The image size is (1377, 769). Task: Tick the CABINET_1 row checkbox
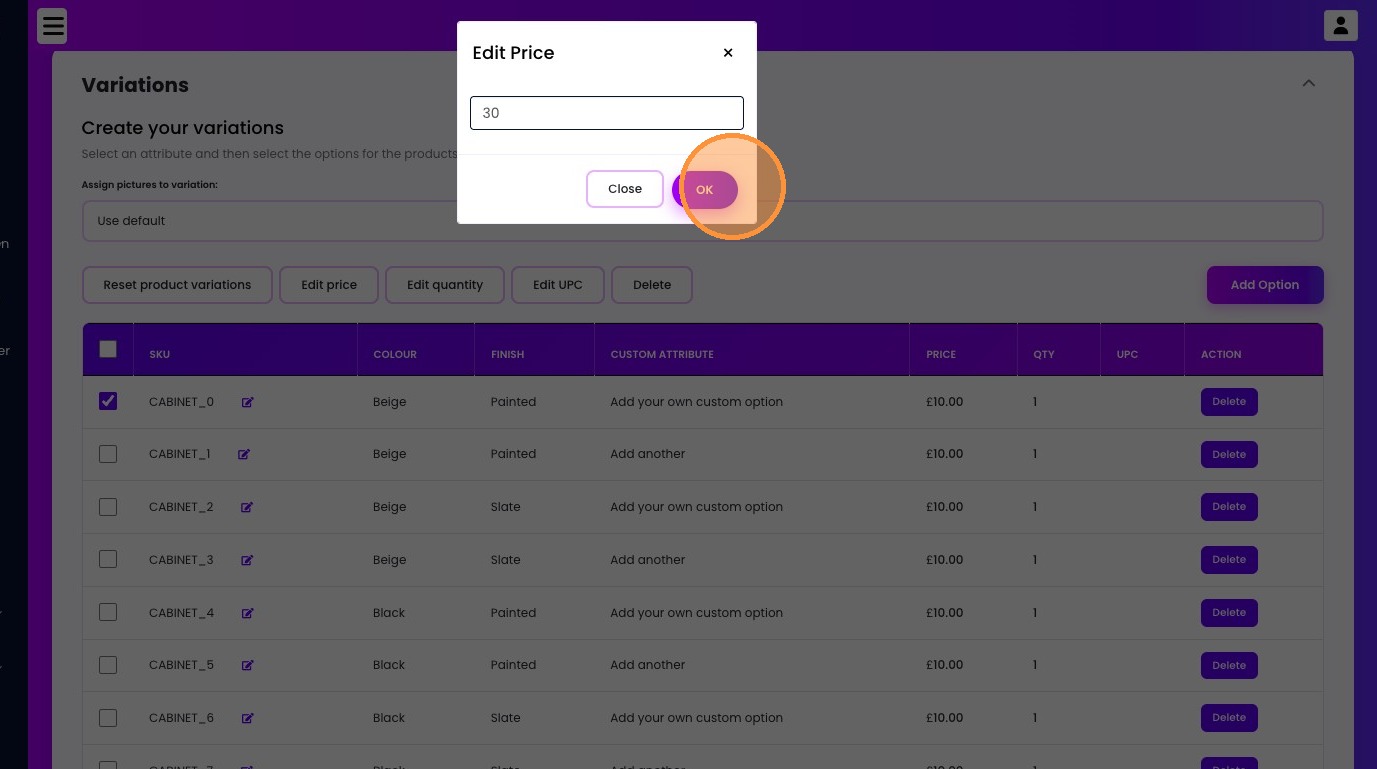(108, 454)
